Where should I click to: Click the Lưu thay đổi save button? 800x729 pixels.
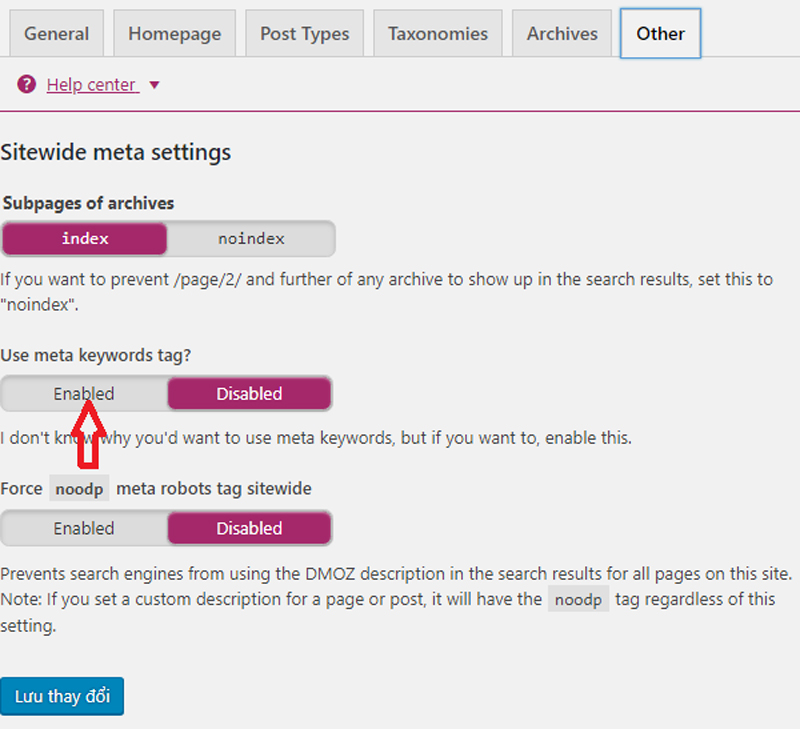tap(62, 696)
